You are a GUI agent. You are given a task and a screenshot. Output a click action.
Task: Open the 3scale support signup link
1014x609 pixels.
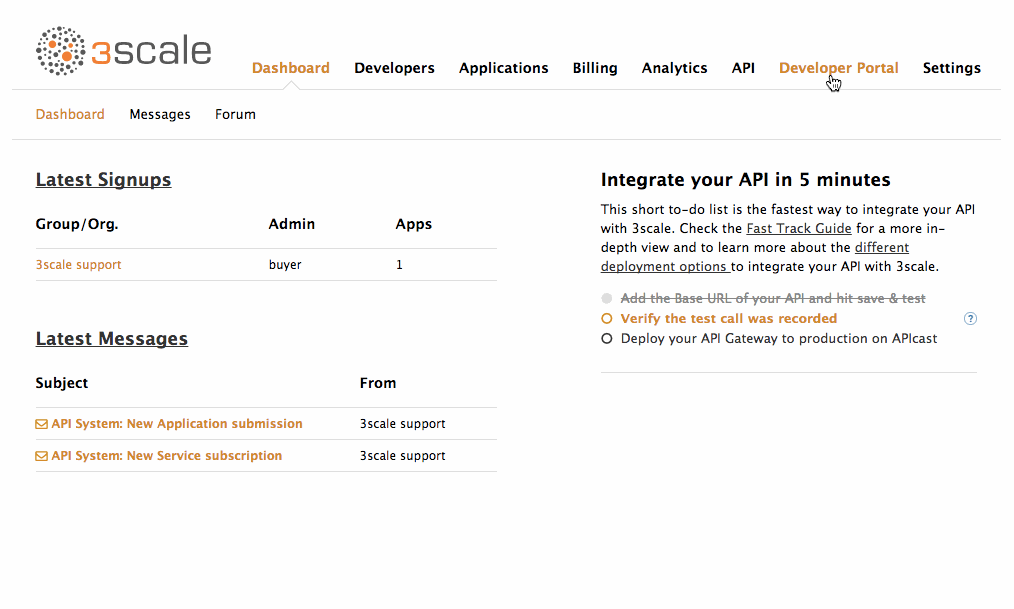point(79,265)
